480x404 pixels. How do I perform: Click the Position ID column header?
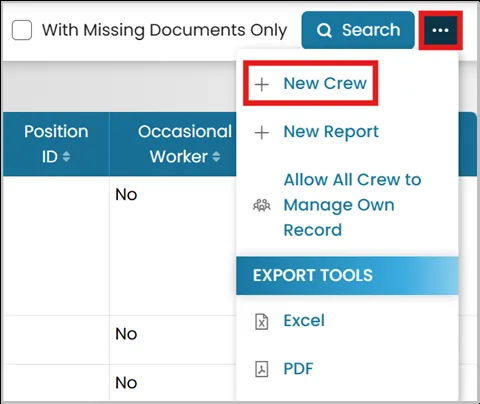(x=56, y=144)
